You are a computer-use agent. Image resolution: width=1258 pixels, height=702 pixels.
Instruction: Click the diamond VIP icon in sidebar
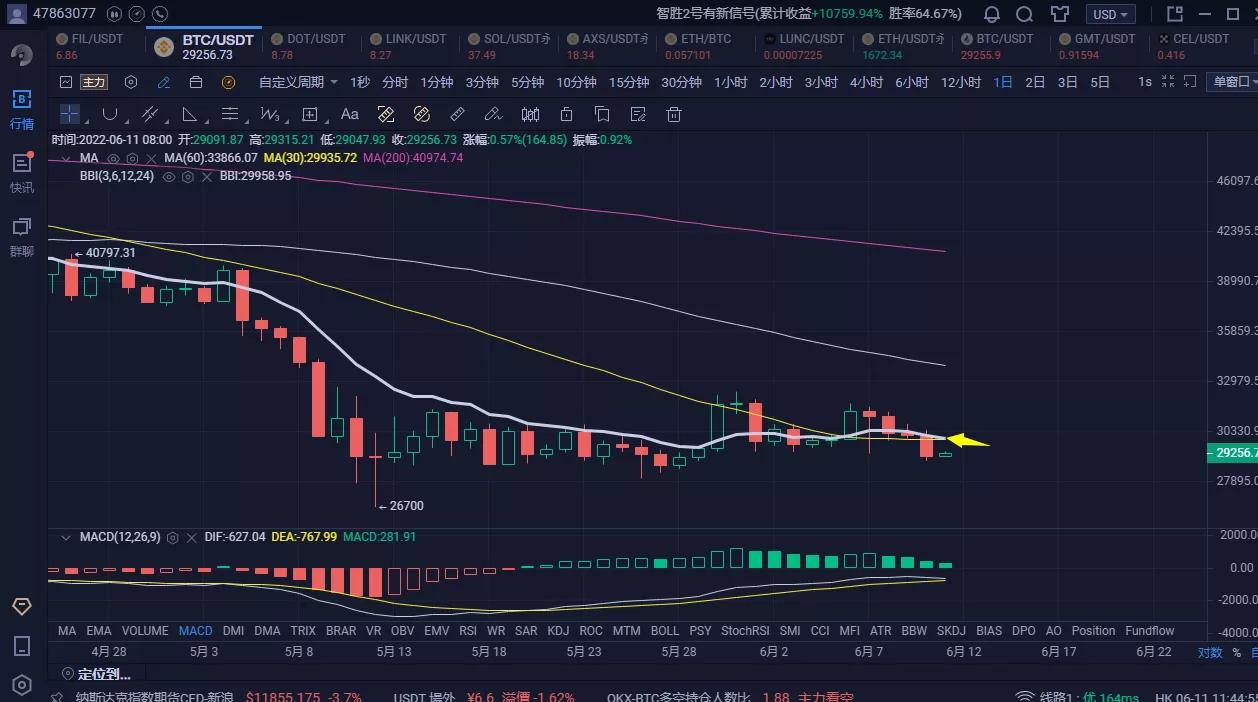[x=22, y=607]
